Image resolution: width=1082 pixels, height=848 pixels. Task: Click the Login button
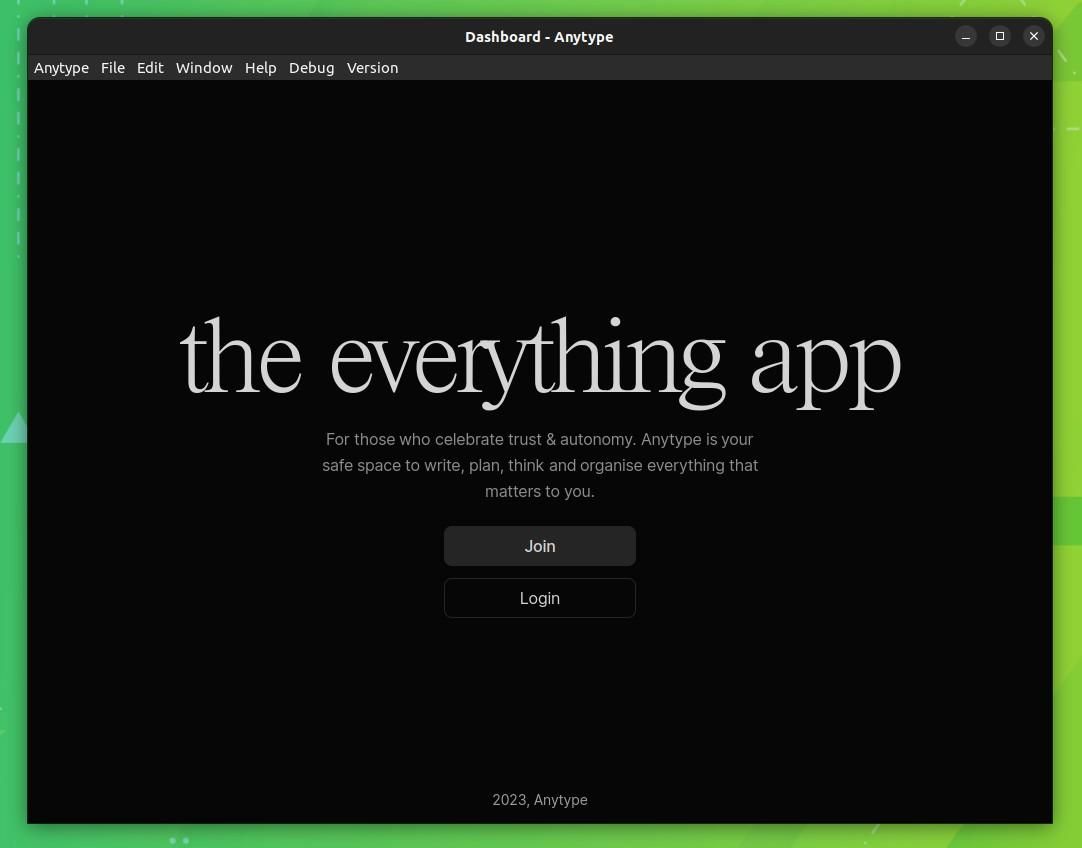[540, 598]
